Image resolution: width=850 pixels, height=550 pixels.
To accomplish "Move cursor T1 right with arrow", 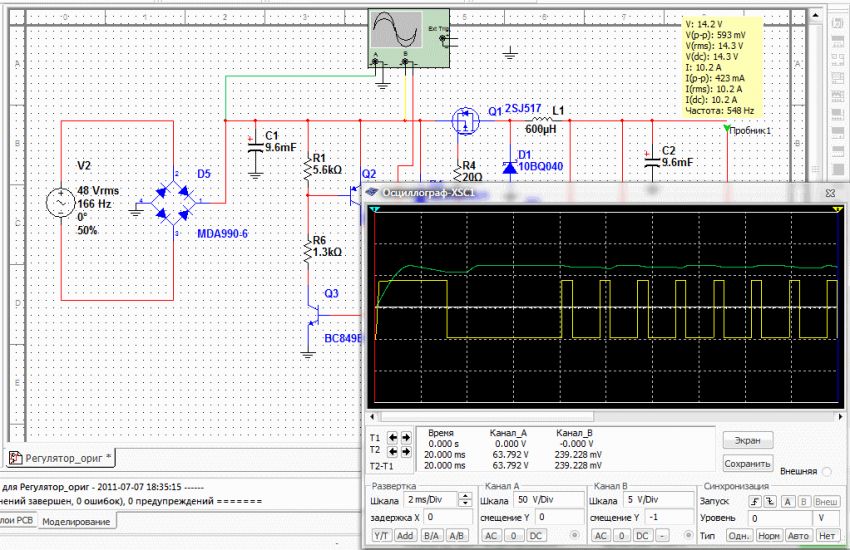I will coord(407,437).
